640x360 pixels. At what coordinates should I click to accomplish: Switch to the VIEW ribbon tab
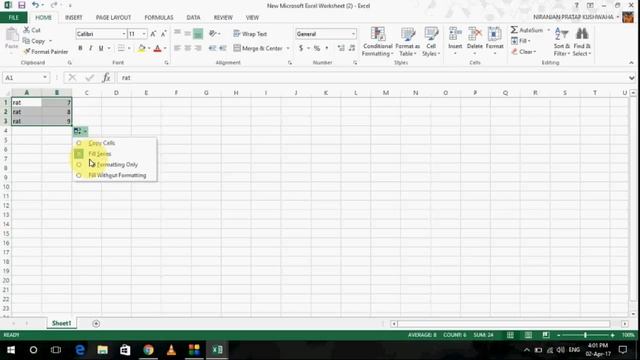tap(252, 18)
